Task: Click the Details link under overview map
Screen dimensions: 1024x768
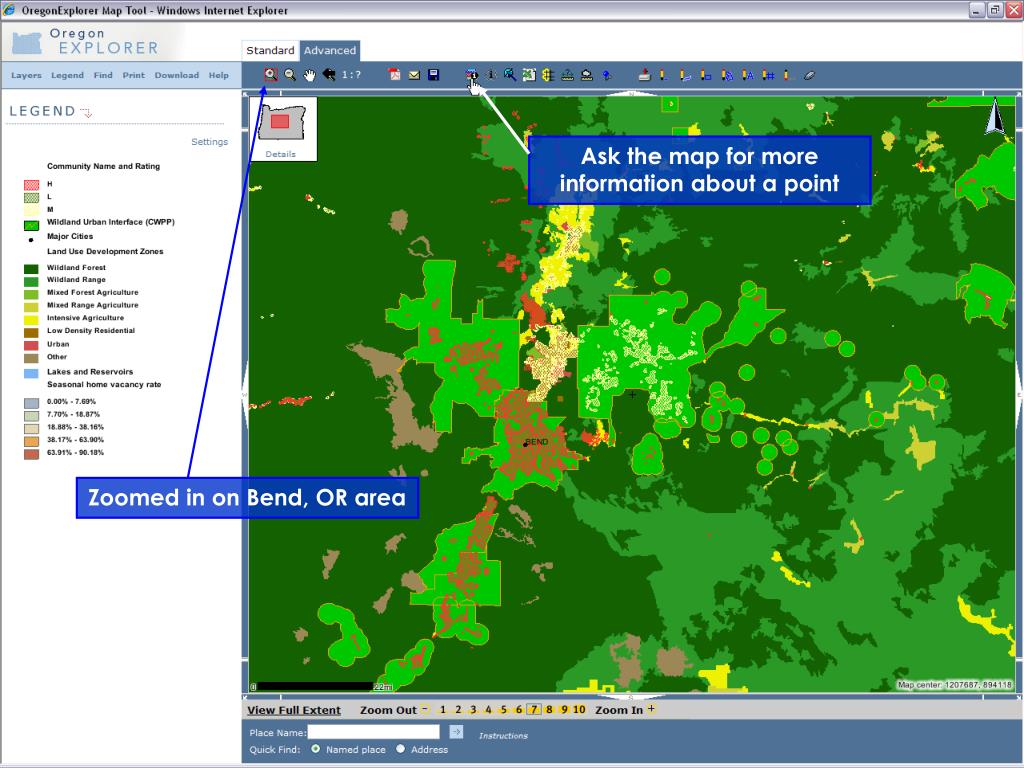Action: [281, 154]
